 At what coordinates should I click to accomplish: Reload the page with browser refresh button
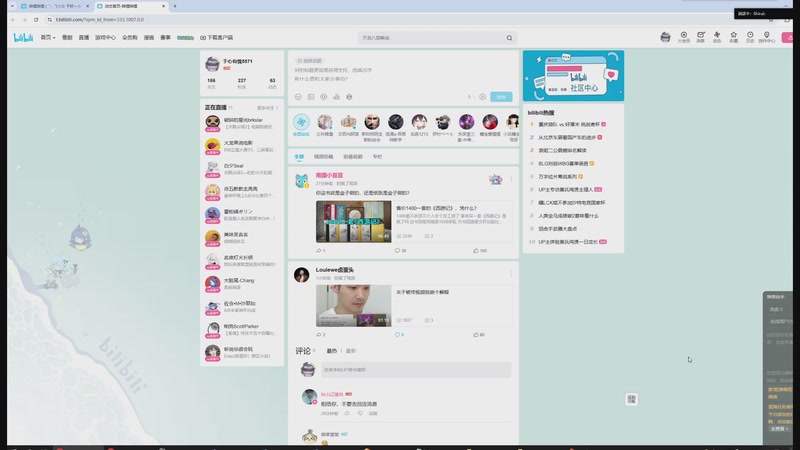[x=36, y=19]
